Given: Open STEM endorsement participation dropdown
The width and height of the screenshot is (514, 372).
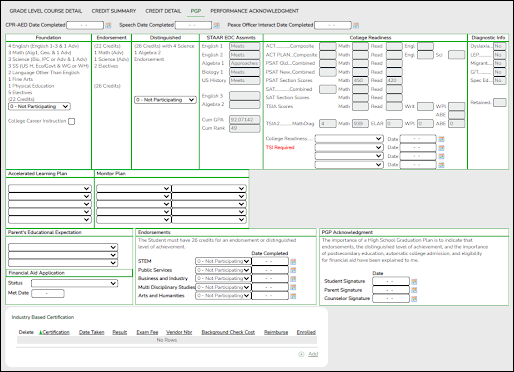Looking at the screenshot, I should [223, 261].
